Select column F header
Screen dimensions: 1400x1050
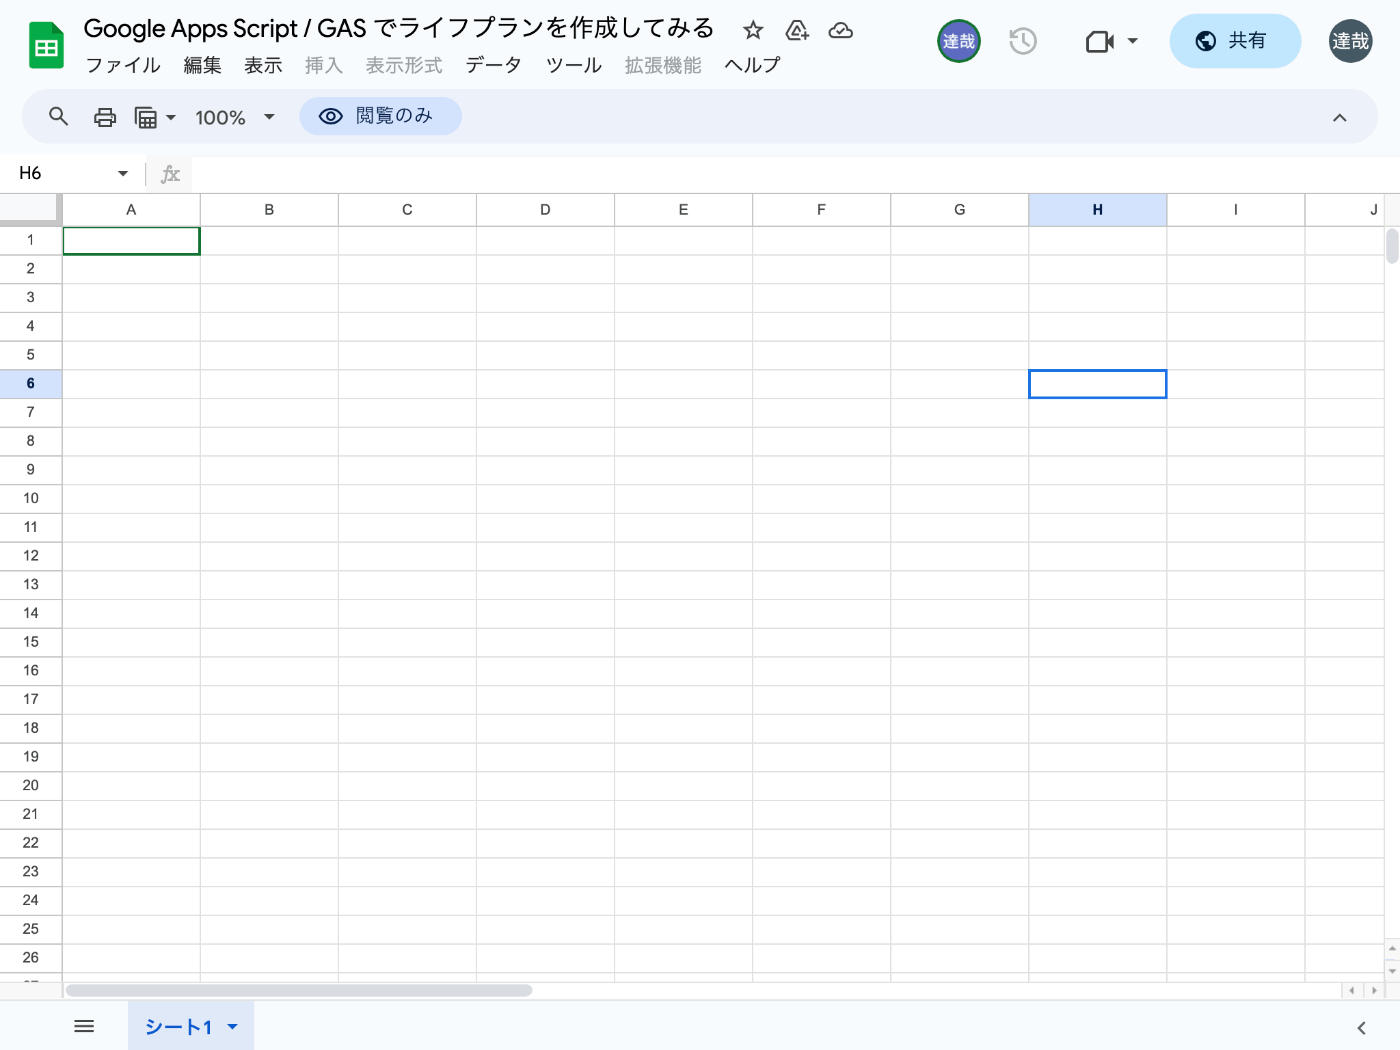[821, 210]
